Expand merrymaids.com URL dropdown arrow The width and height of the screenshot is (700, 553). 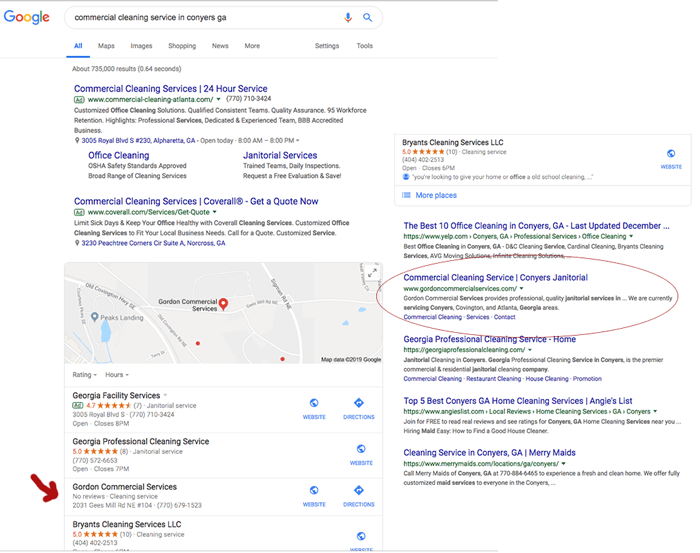pos(563,464)
